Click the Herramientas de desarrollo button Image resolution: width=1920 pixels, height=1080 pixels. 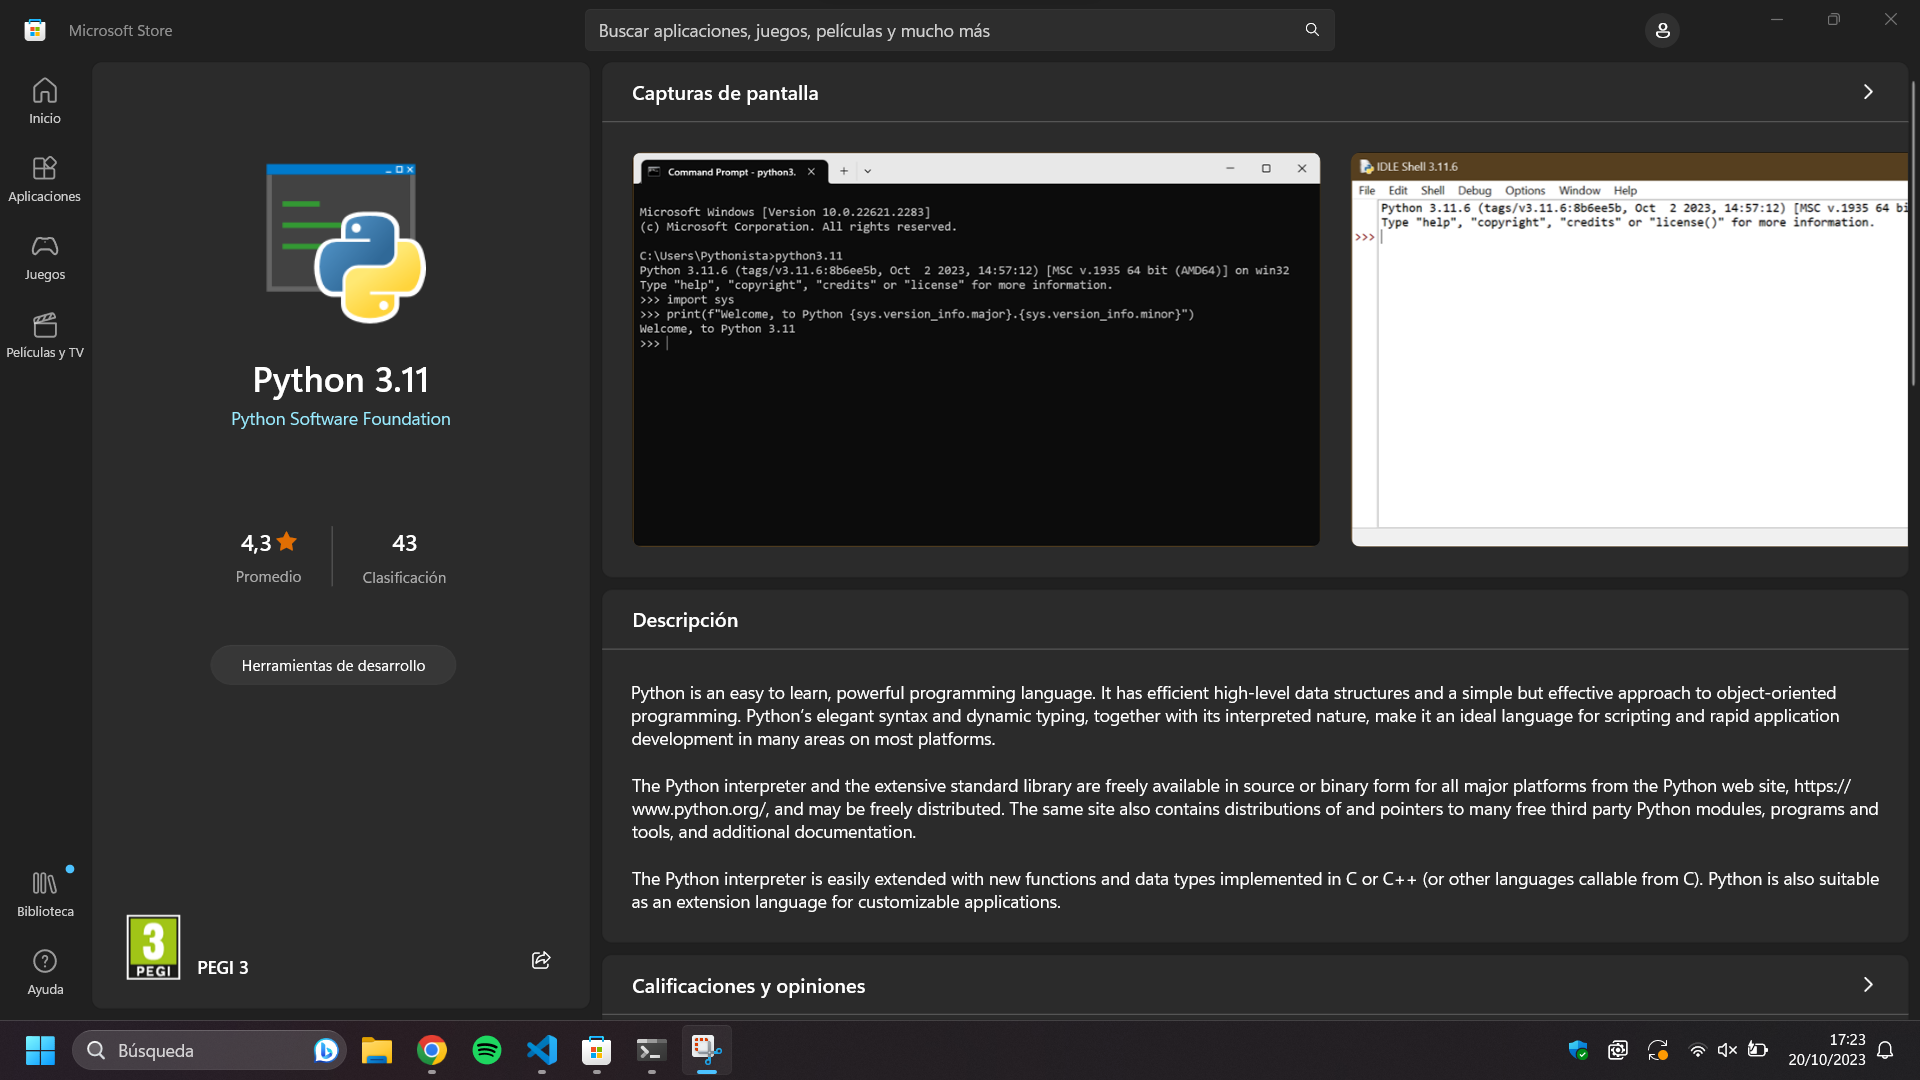tap(333, 664)
